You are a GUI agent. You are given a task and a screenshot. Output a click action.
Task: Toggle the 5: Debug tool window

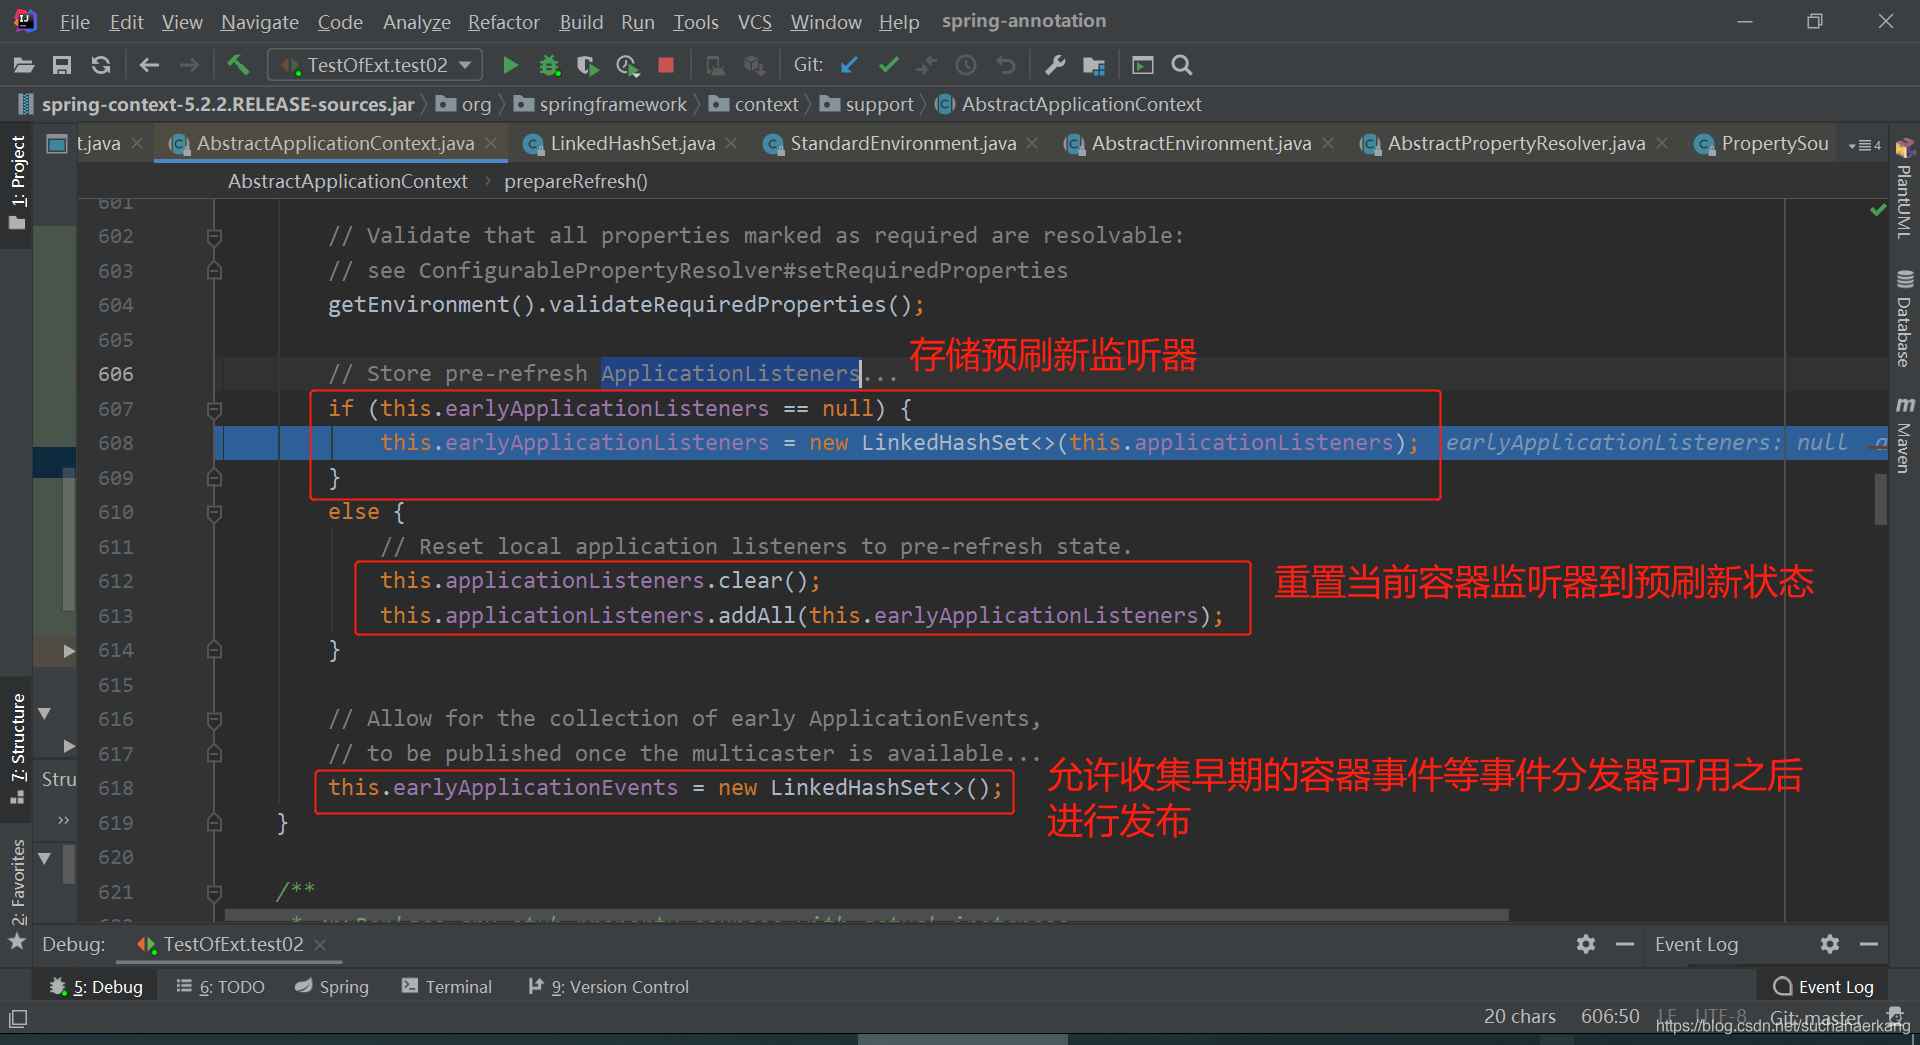(x=96, y=987)
